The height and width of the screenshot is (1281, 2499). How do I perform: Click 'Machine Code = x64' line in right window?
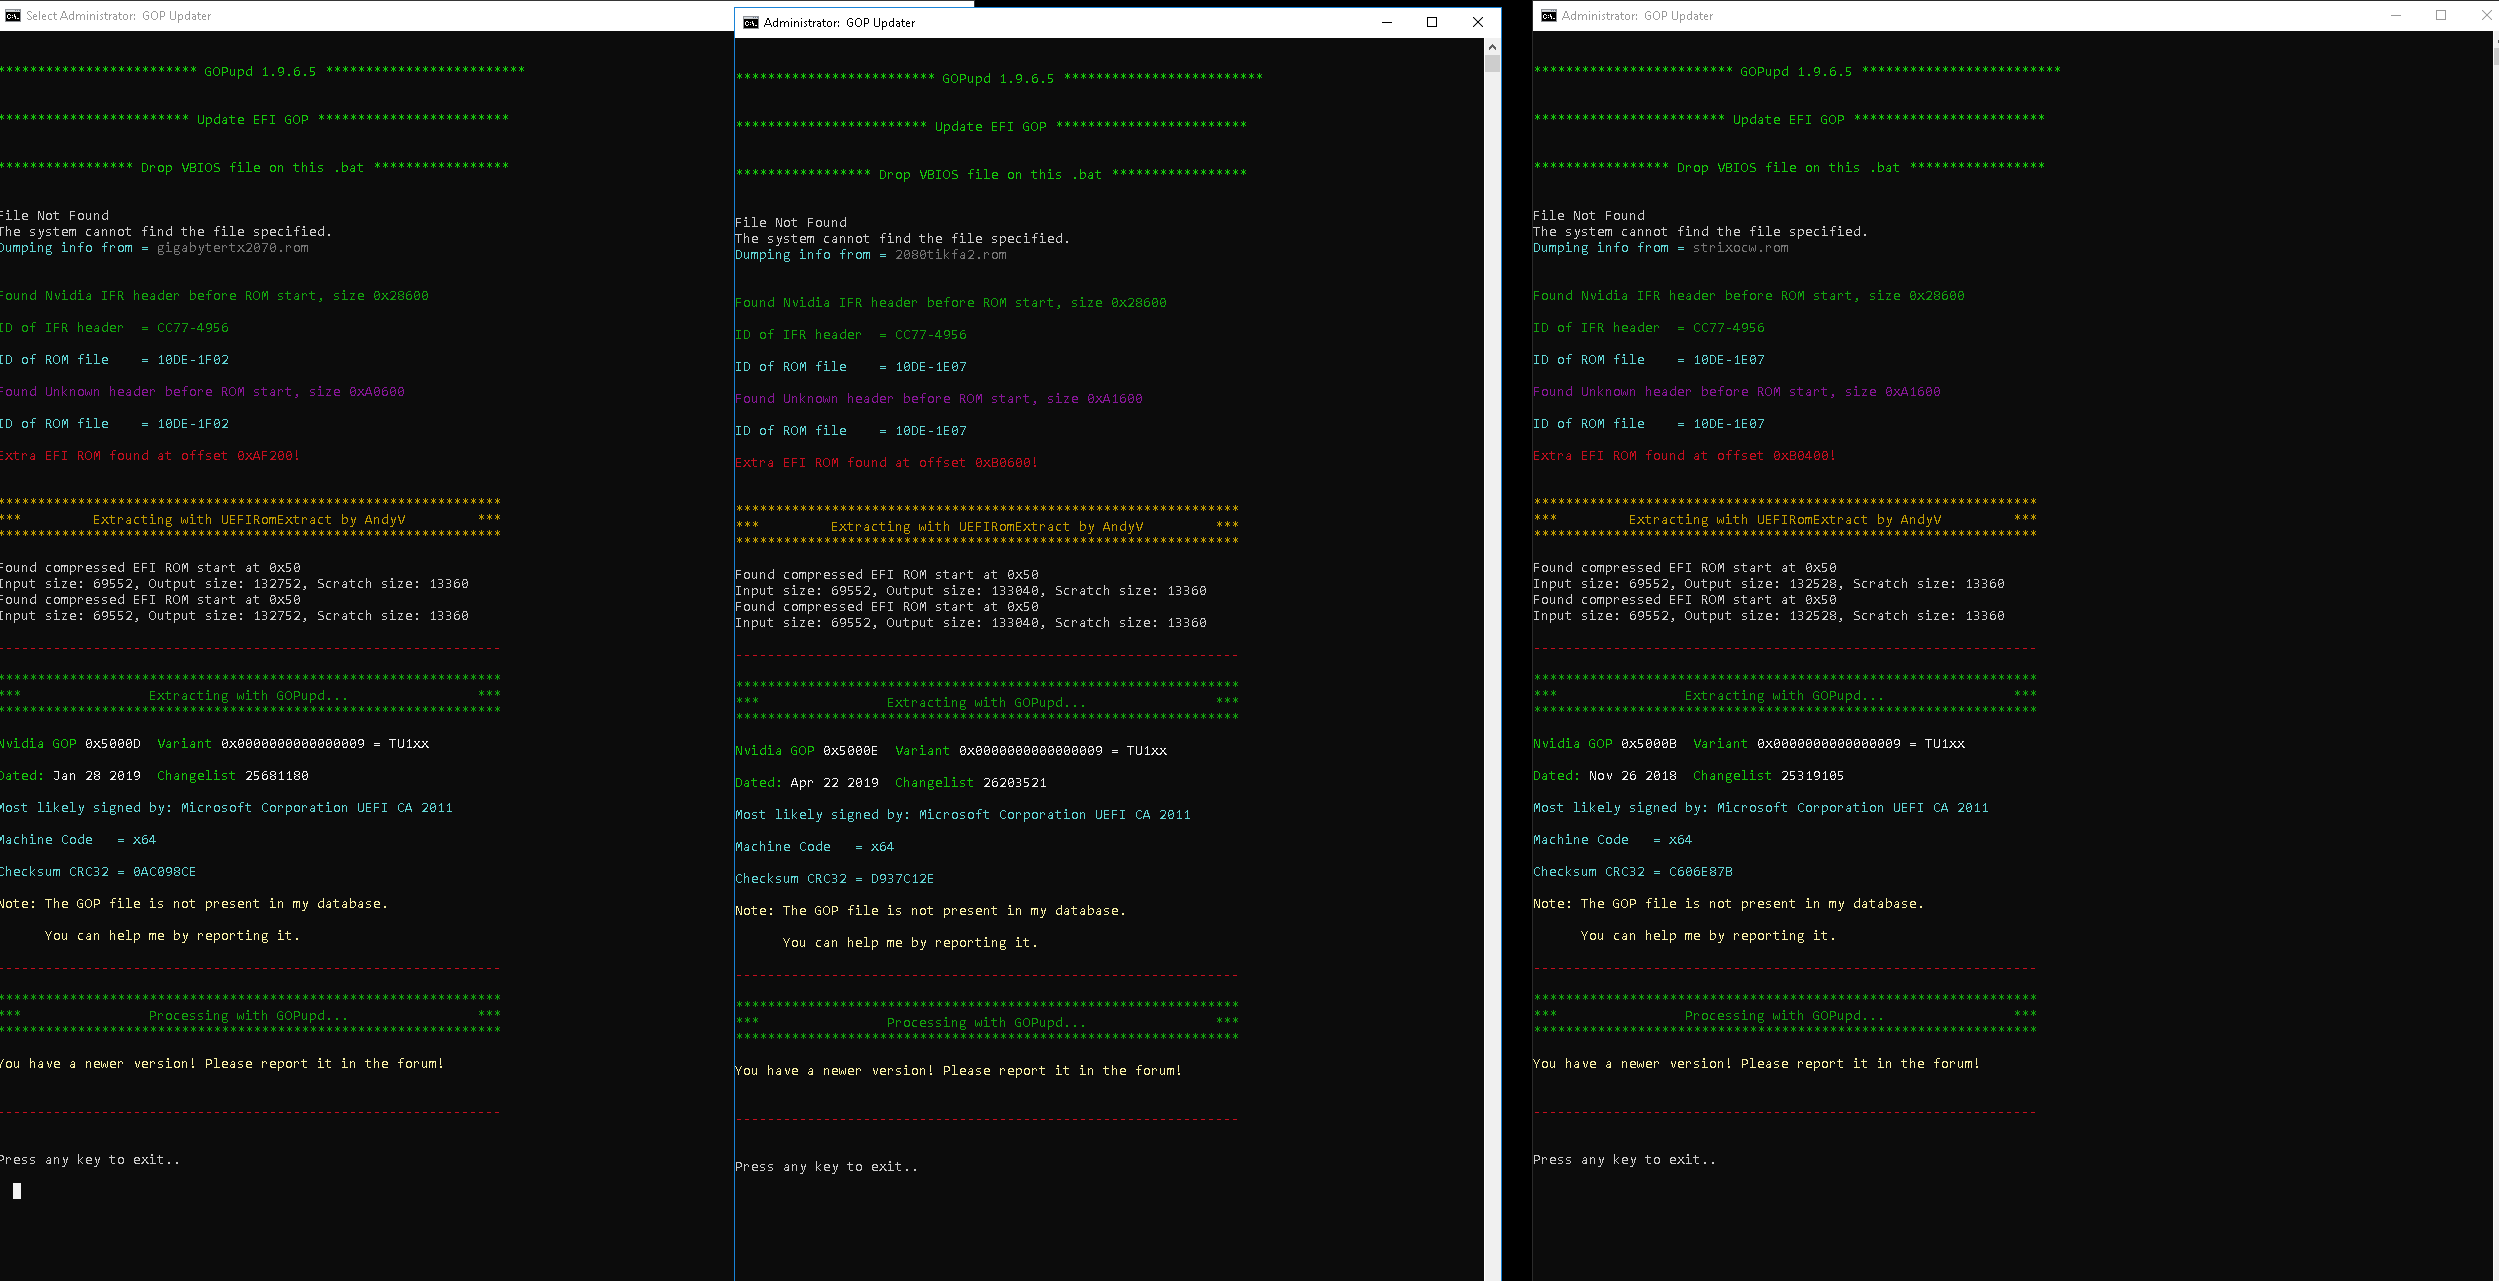pyautogui.click(x=1612, y=840)
